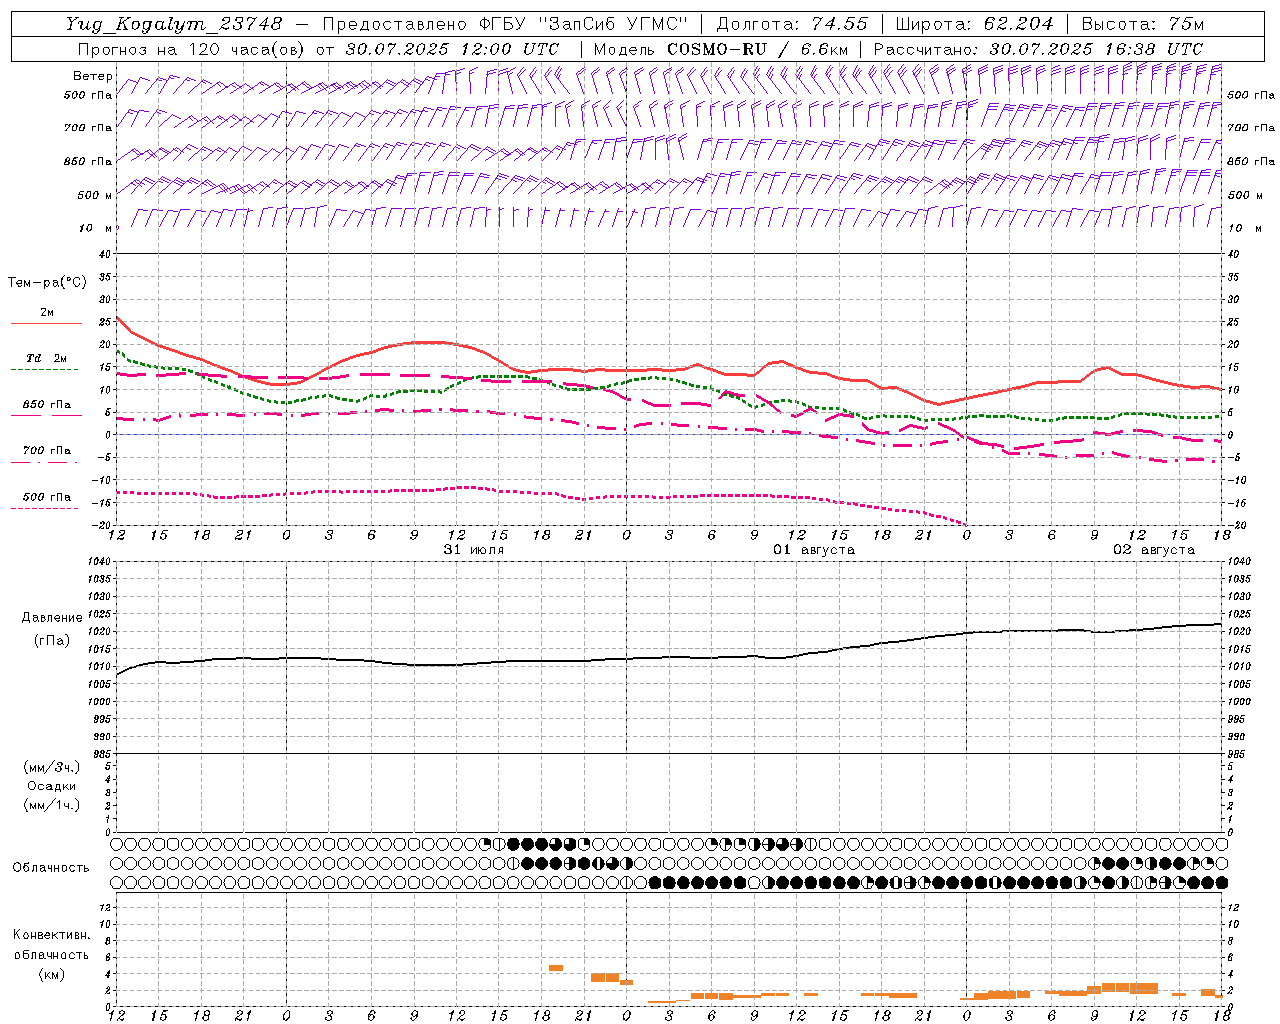Click the 'Осадки' precipitation label
1280x1024 pixels.
tap(51, 786)
